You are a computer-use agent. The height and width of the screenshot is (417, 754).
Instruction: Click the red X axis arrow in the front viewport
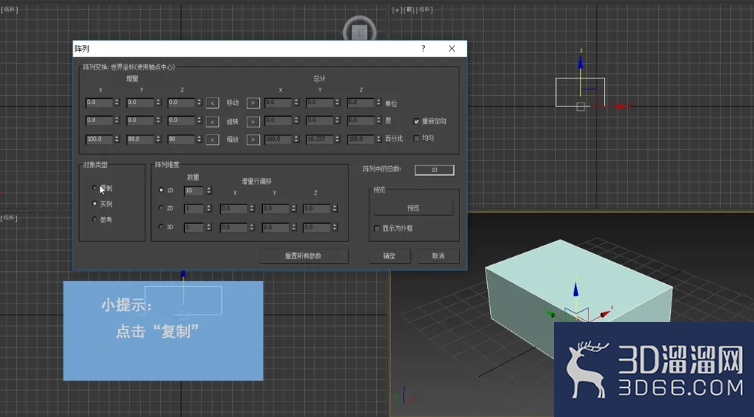pos(623,106)
